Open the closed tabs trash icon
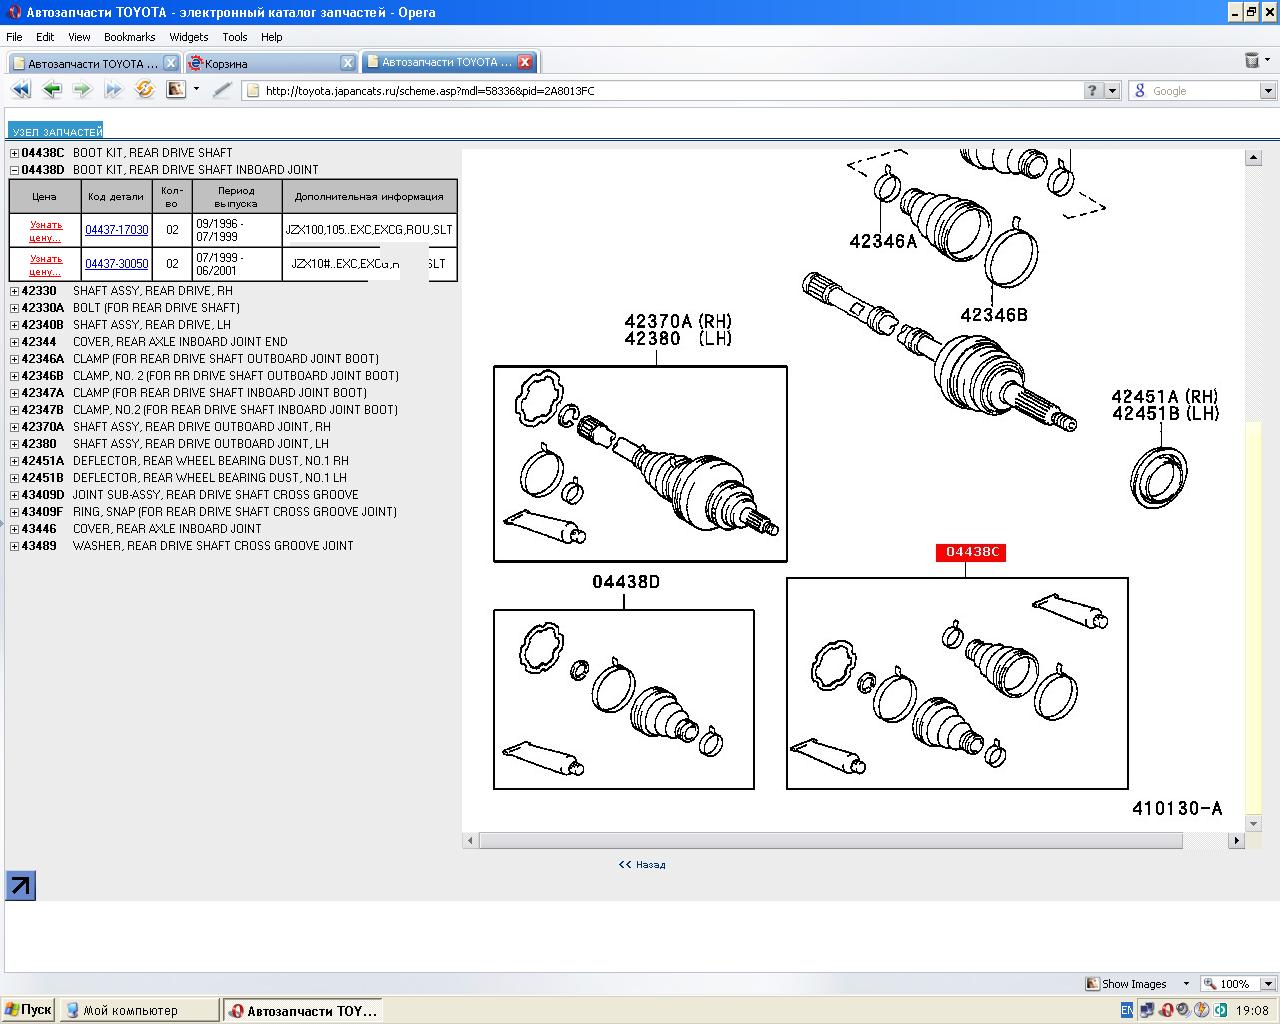The image size is (1280, 1024). pyautogui.click(x=1252, y=61)
